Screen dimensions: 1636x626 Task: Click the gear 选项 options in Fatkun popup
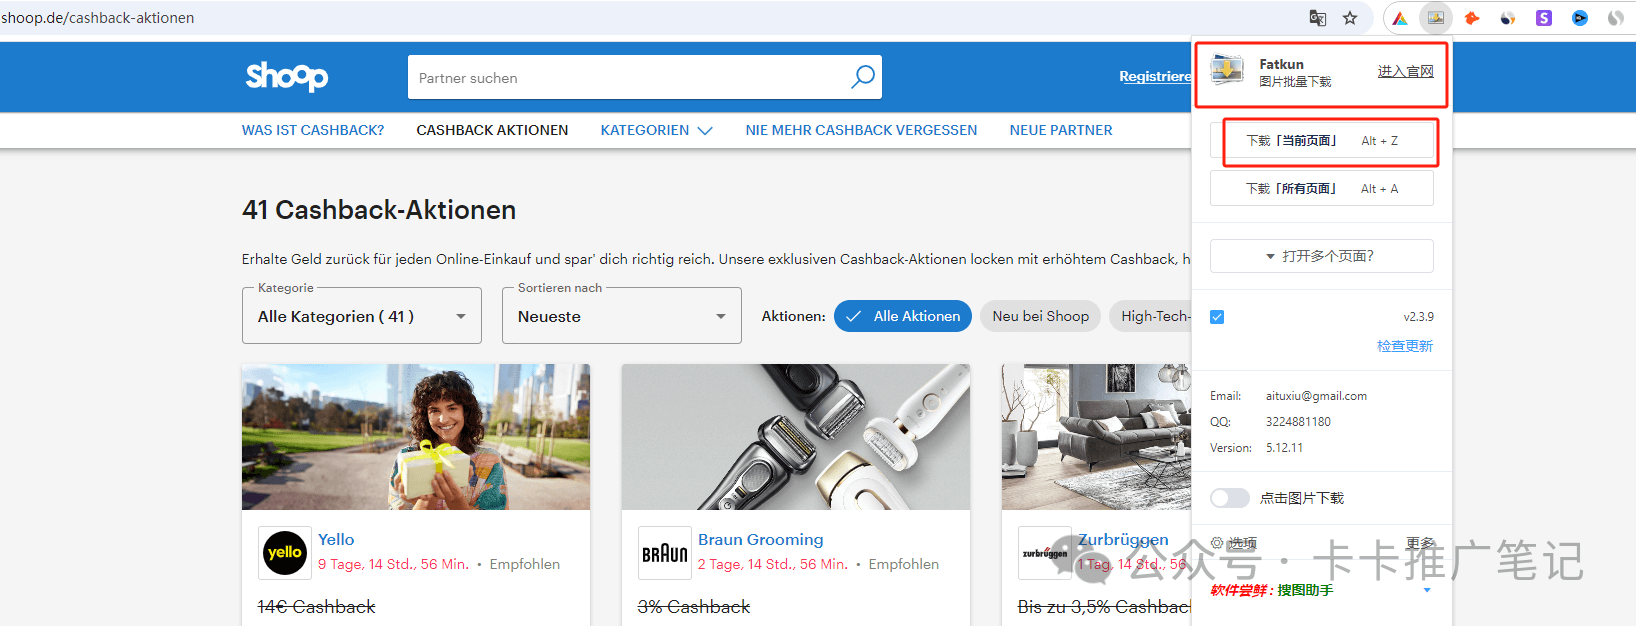click(1233, 543)
